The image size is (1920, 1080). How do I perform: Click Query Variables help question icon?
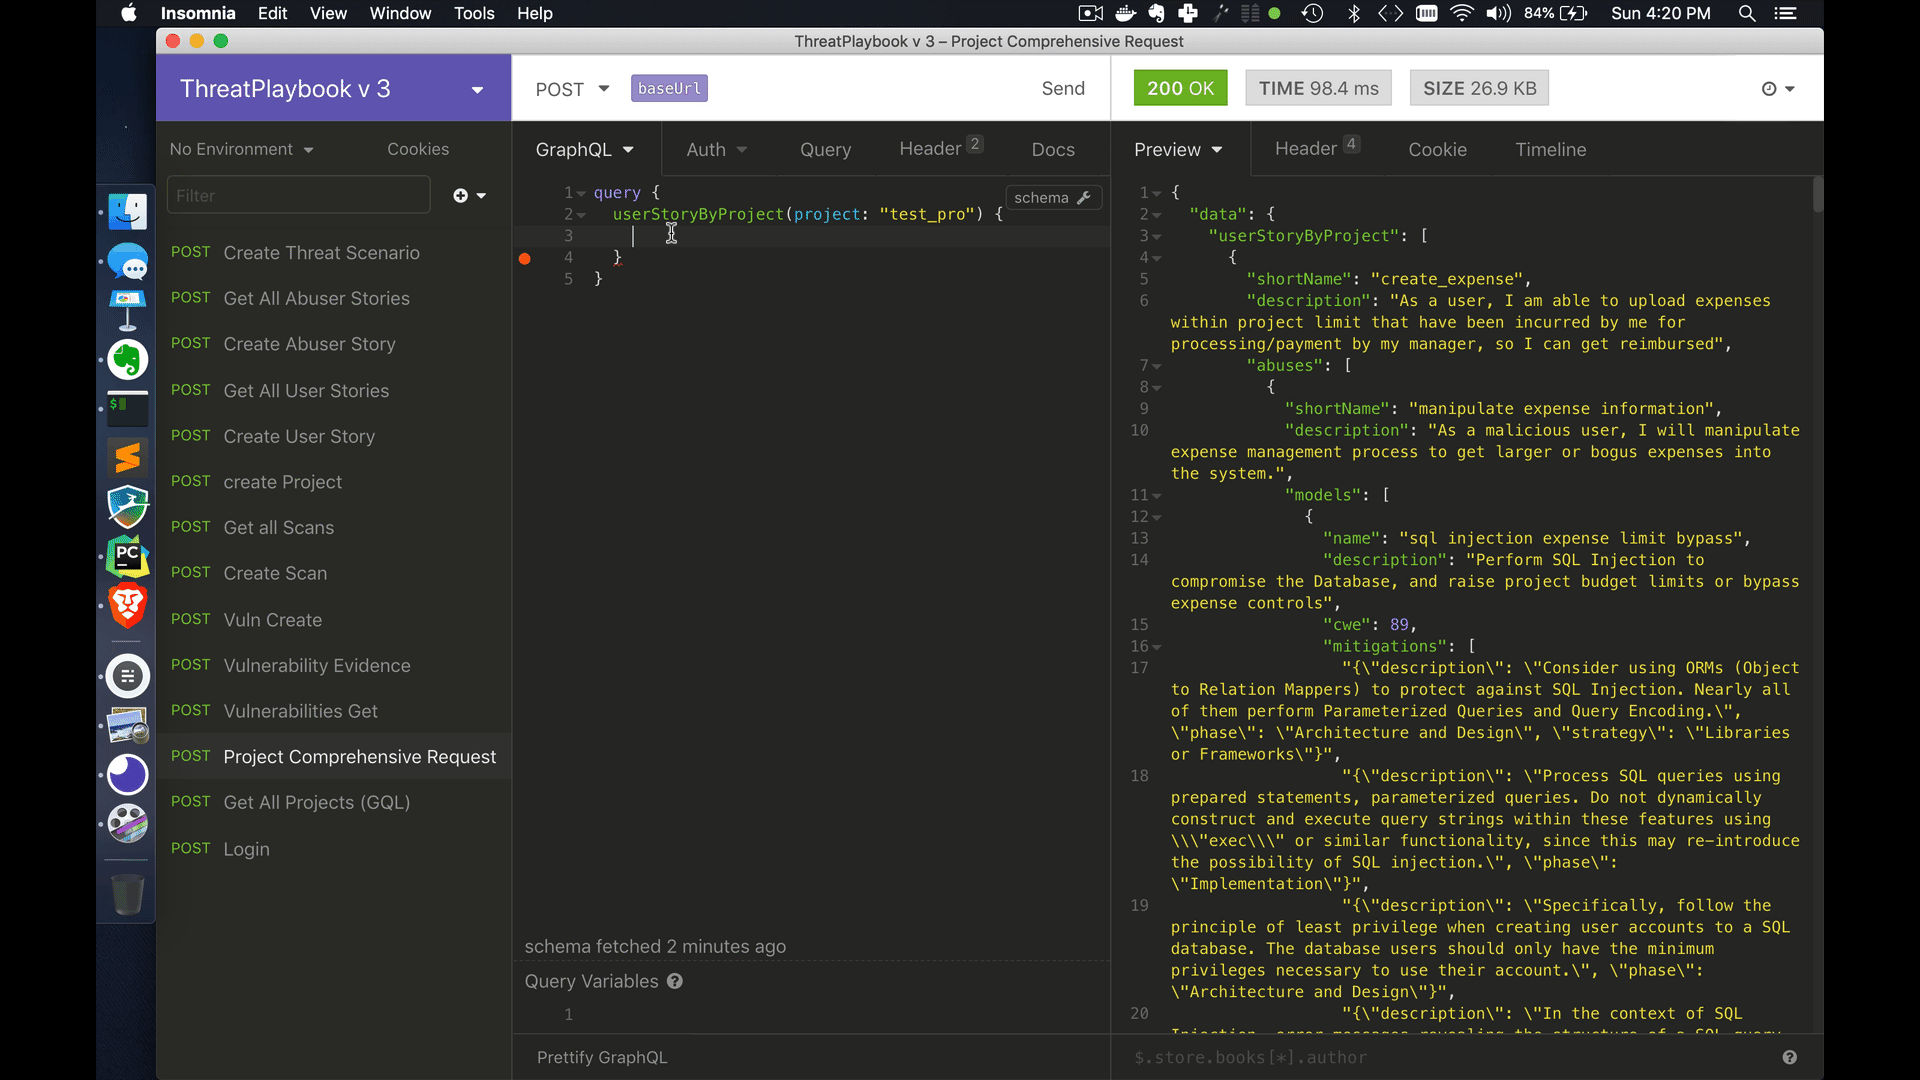tap(675, 981)
